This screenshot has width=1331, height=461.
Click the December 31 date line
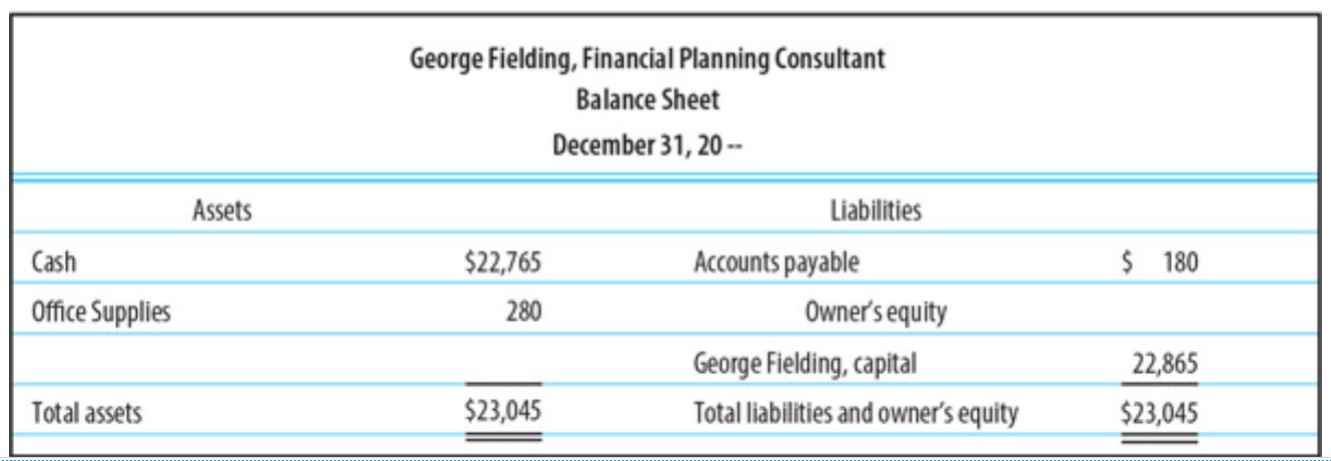[647, 142]
